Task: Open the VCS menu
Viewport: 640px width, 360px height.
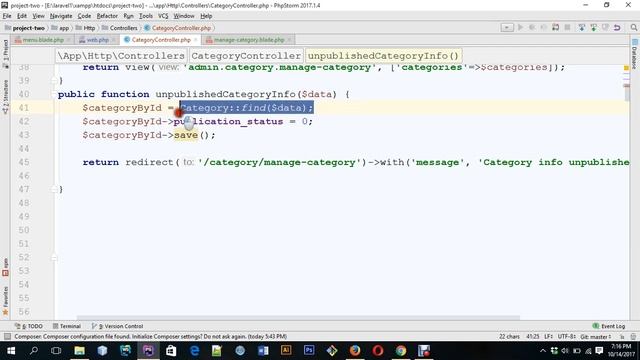Action: [163, 16]
